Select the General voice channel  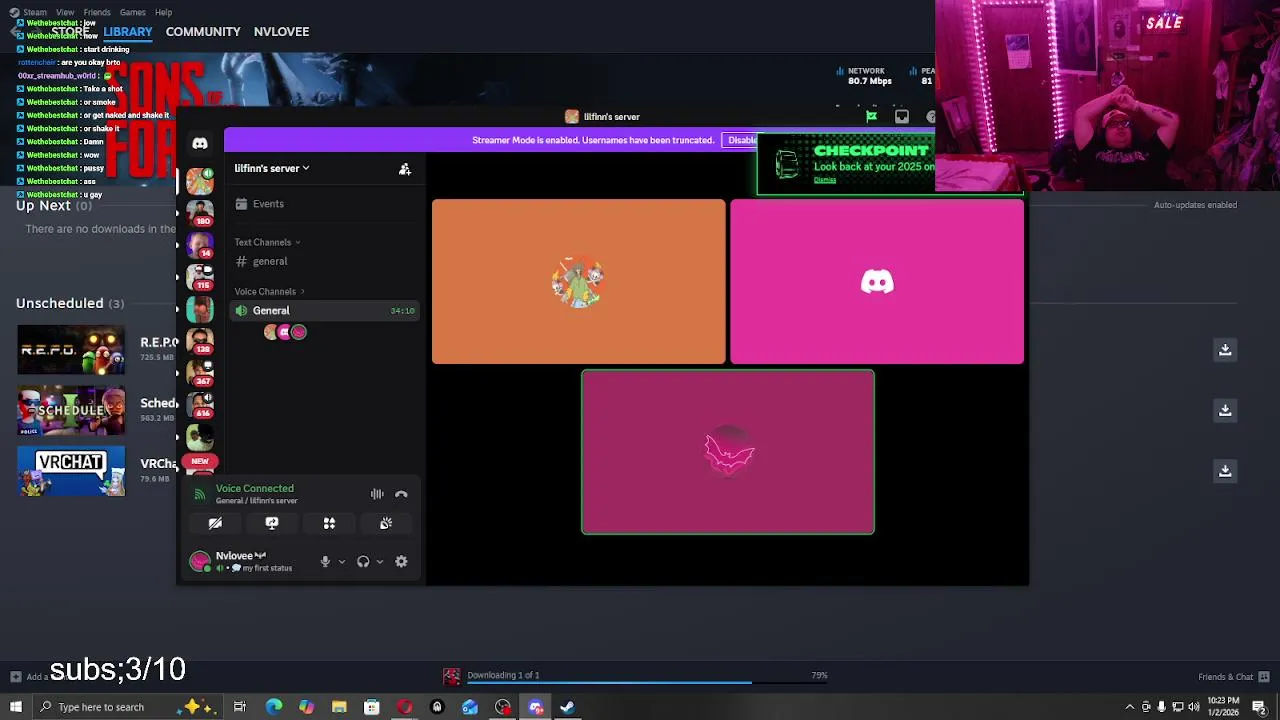click(x=324, y=311)
